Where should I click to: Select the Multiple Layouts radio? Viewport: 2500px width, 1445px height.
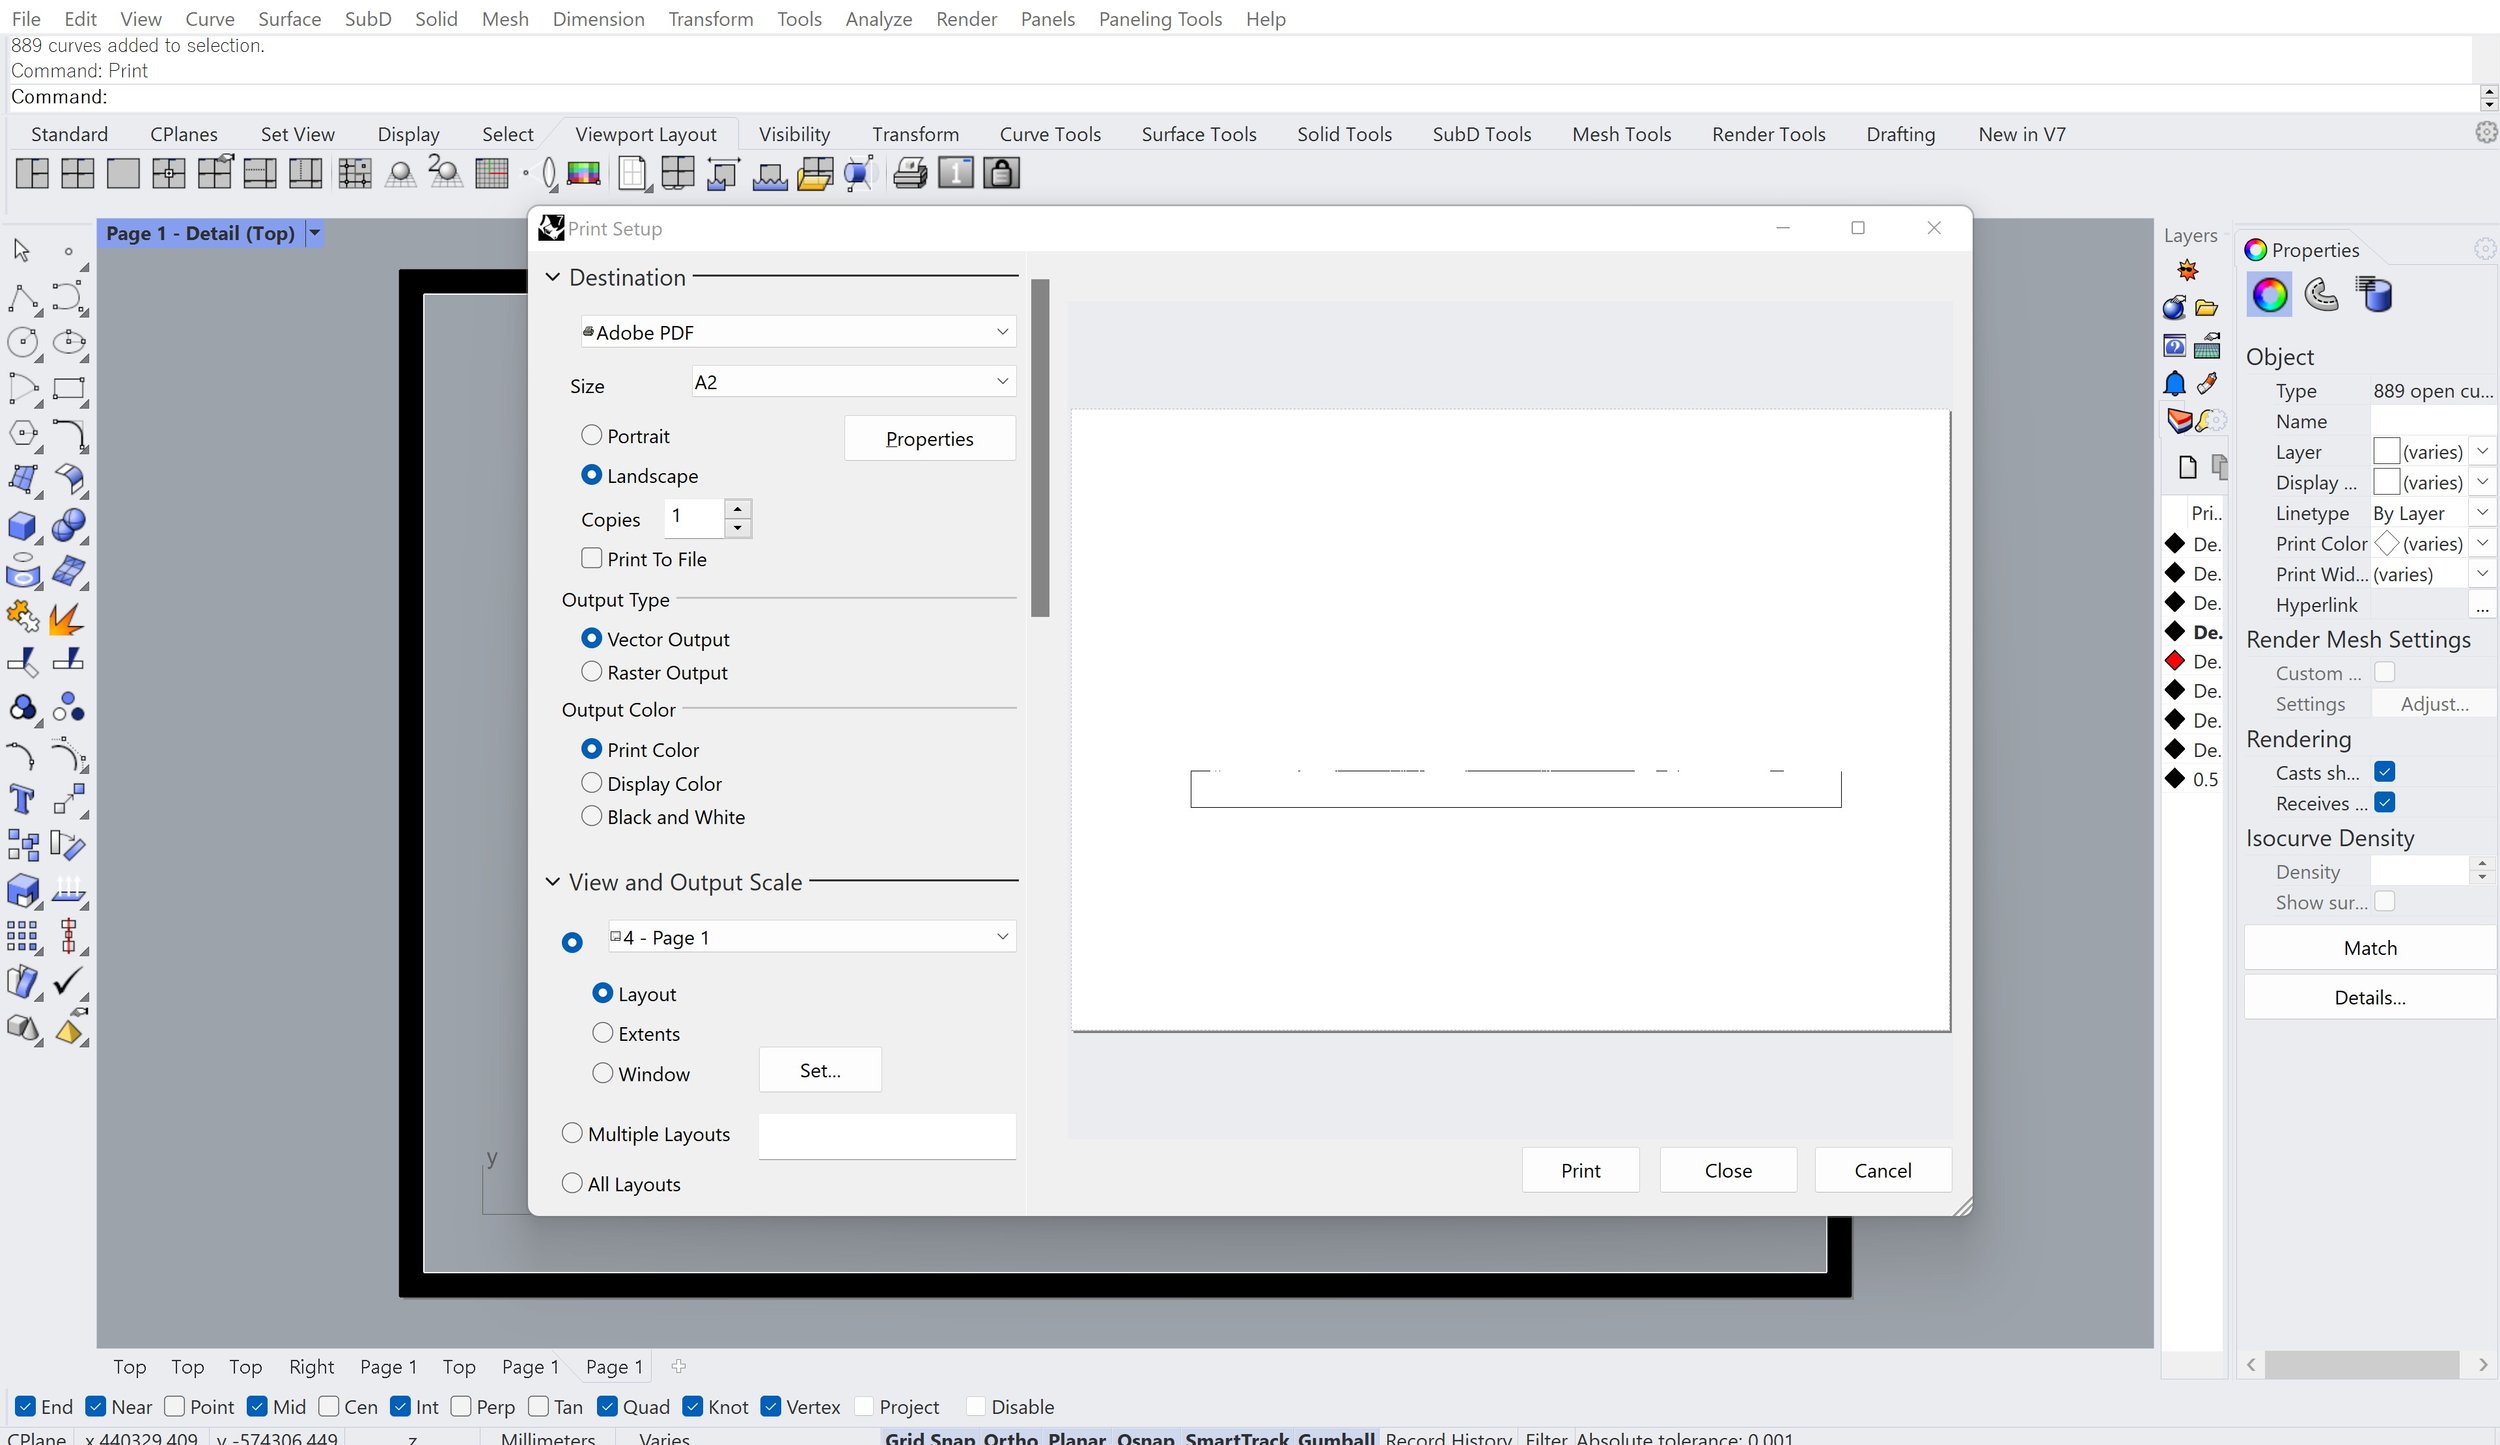[x=572, y=1132]
